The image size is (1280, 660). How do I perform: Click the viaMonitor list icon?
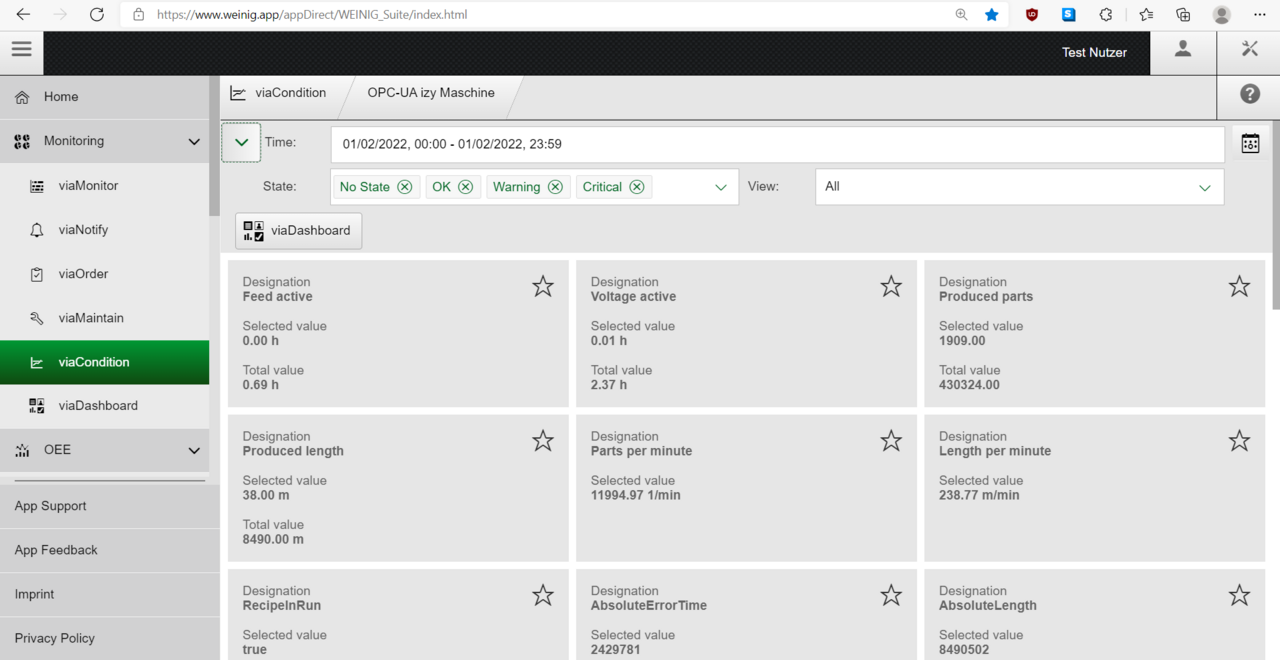(x=37, y=186)
